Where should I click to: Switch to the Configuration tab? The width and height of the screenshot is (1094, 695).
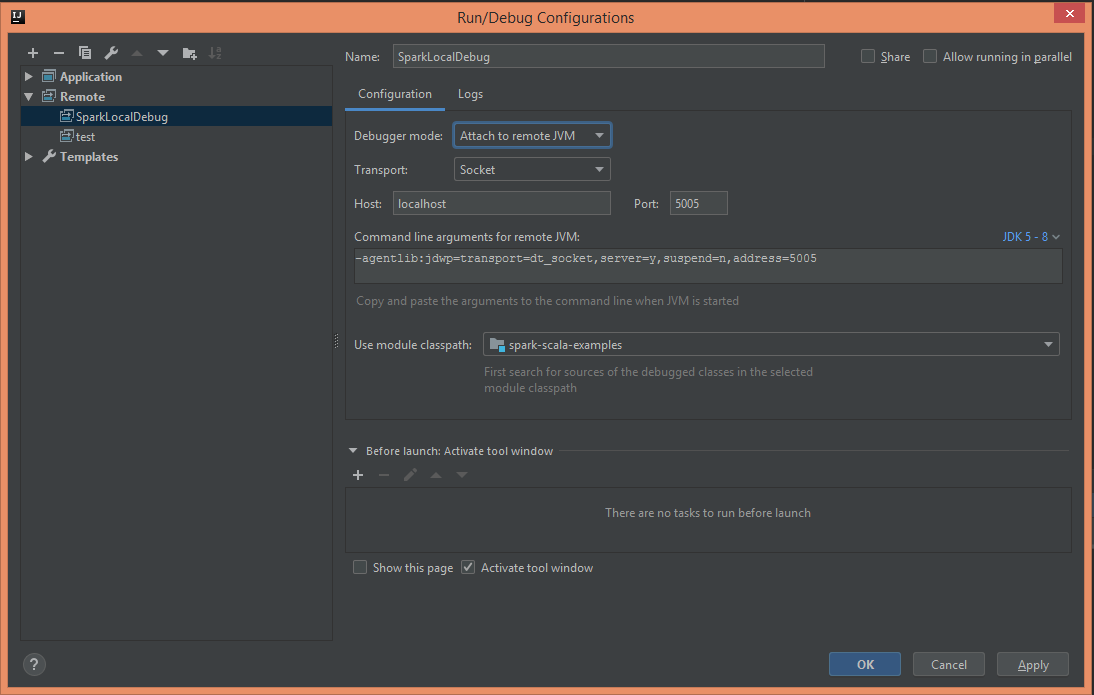pos(395,94)
